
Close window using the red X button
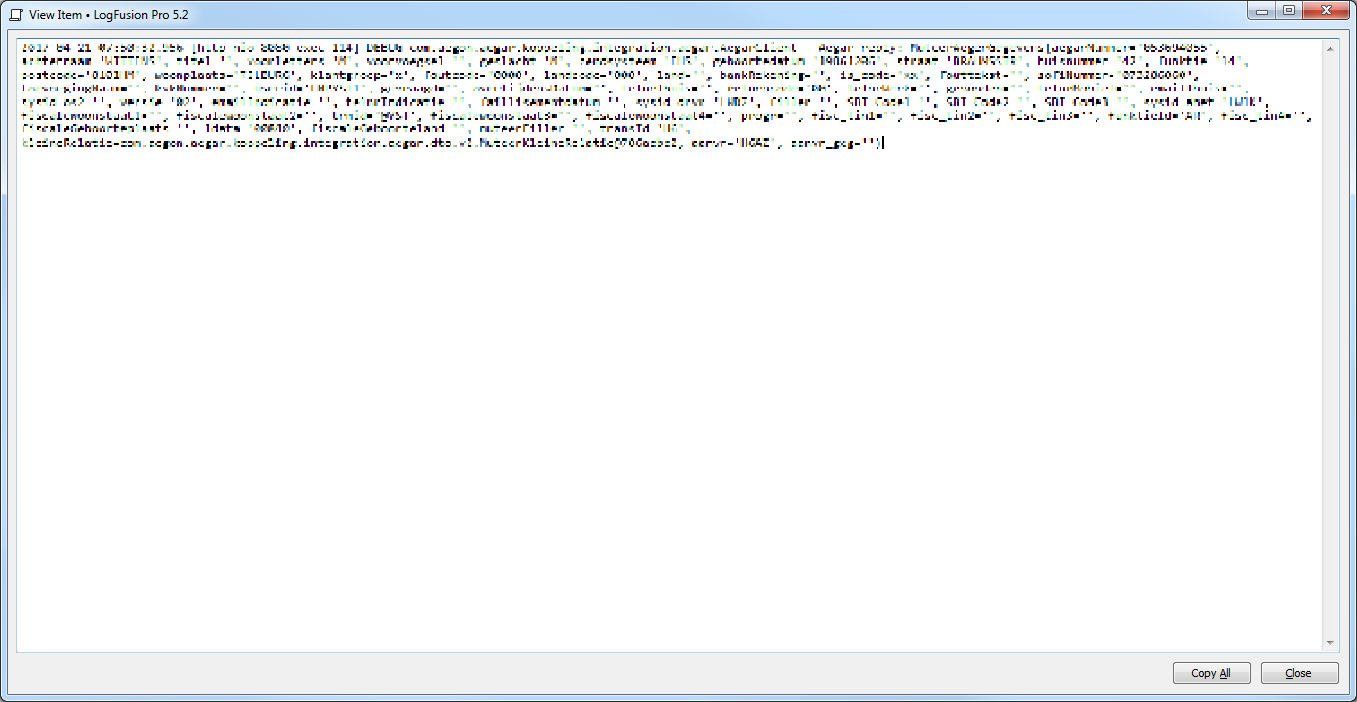[x=1326, y=10]
